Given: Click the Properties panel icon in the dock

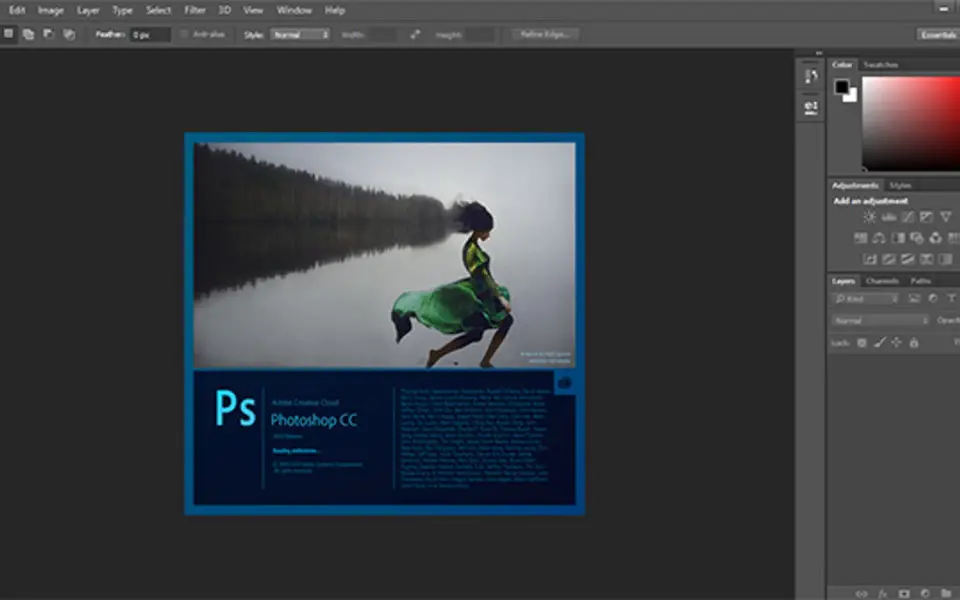Looking at the screenshot, I should [x=811, y=107].
